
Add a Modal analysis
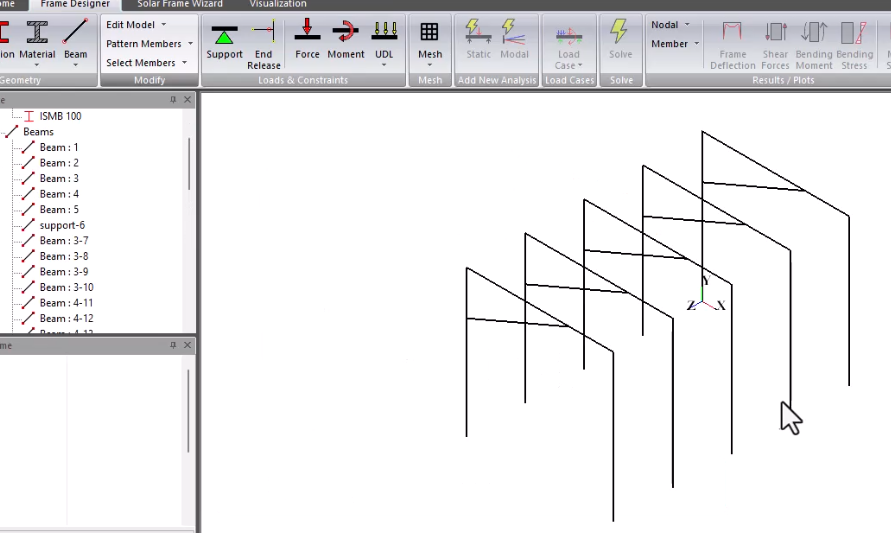coord(514,39)
